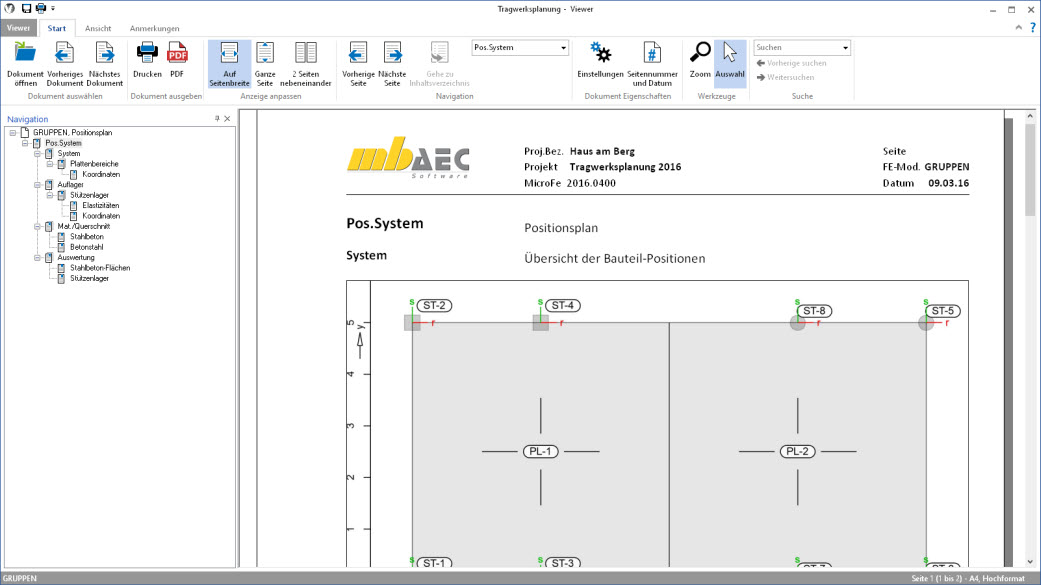Click the quick-access printer icon in title bar
1041x585 pixels.
click(x=40, y=9)
